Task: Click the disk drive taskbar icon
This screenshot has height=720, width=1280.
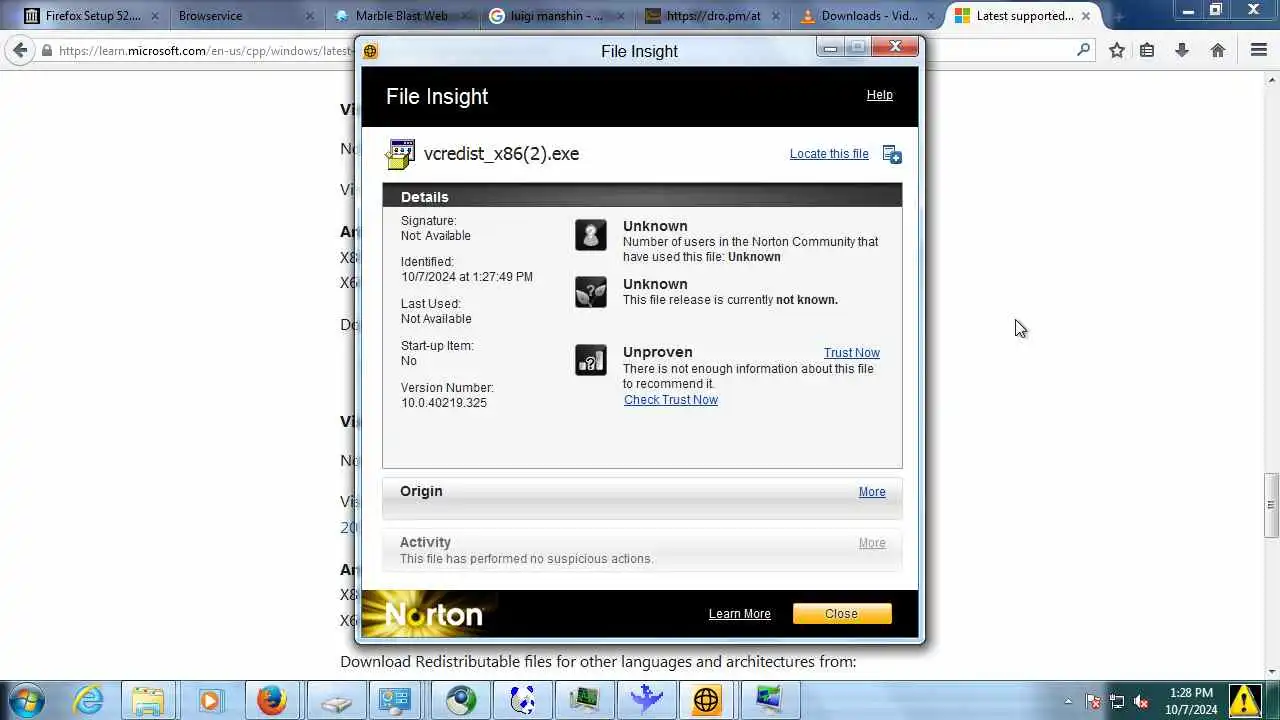Action: 337,702
